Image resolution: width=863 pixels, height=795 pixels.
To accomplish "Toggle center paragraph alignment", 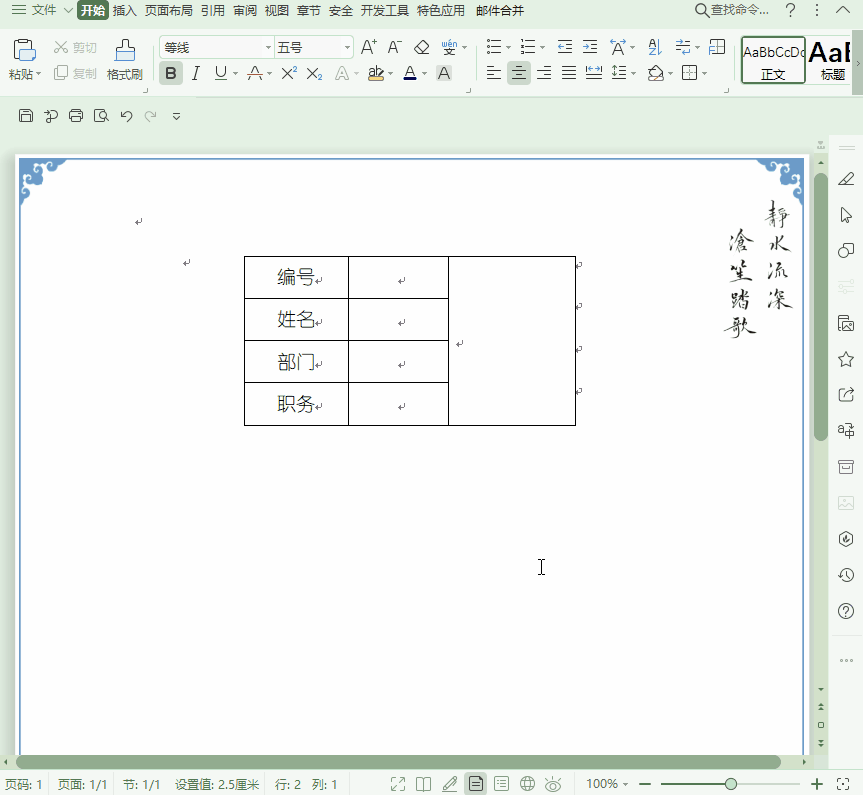I will (x=518, y=73).
